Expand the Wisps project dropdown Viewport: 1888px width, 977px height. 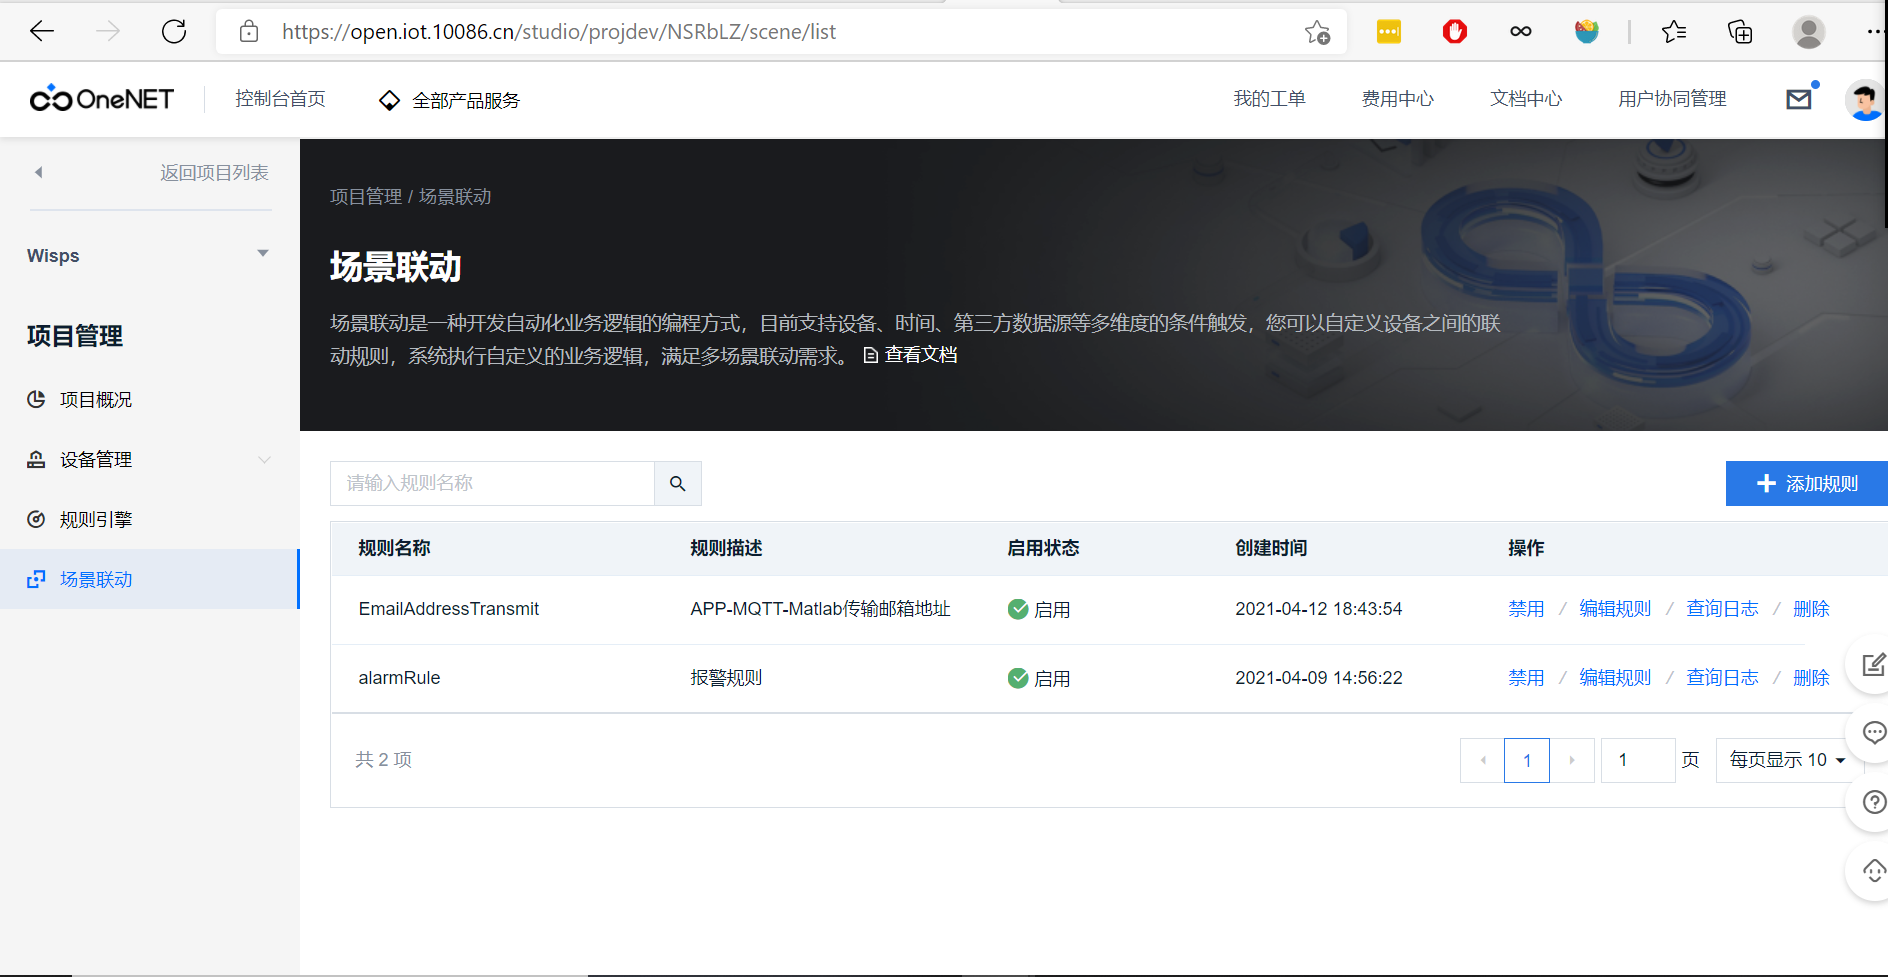tap(263, 253)
